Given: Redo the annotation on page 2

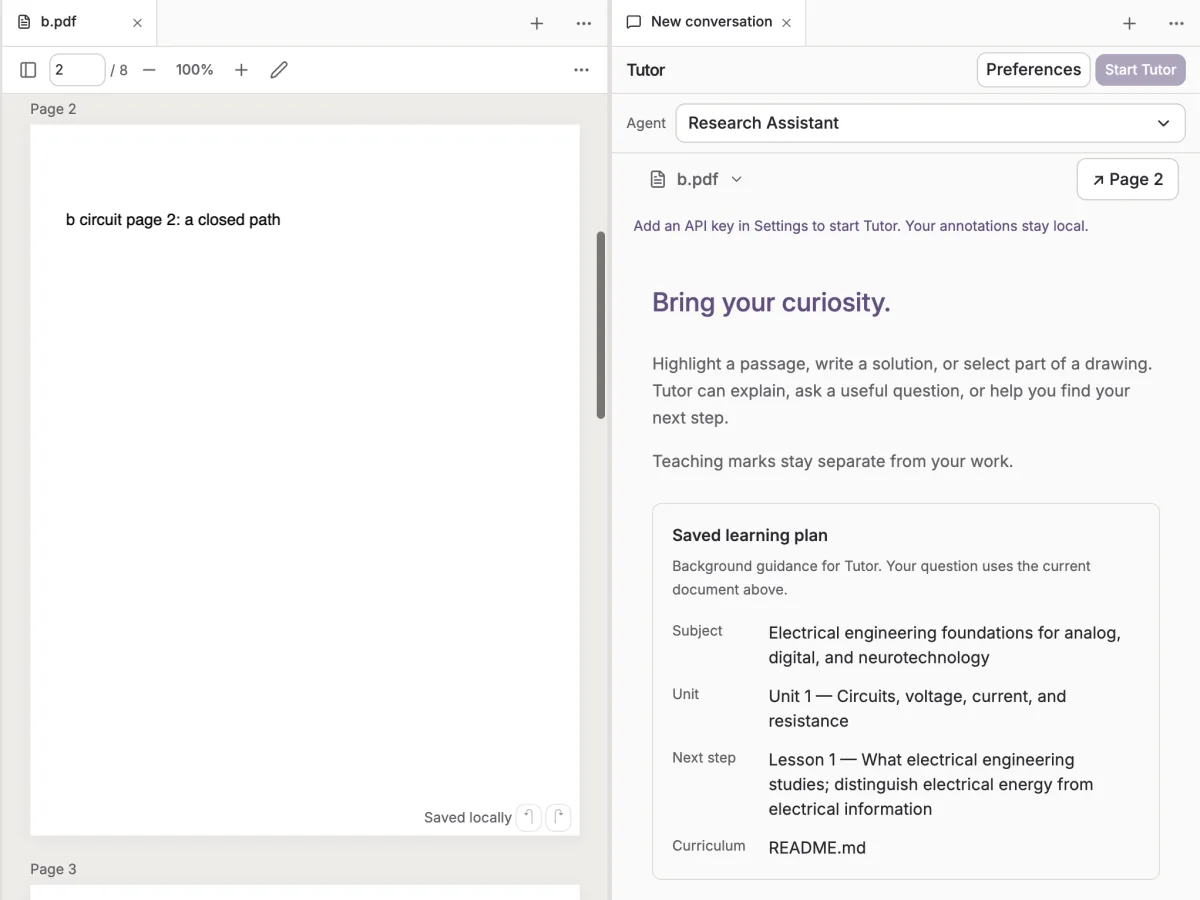Looking at the screenshot, I should [x=558, y=817].
